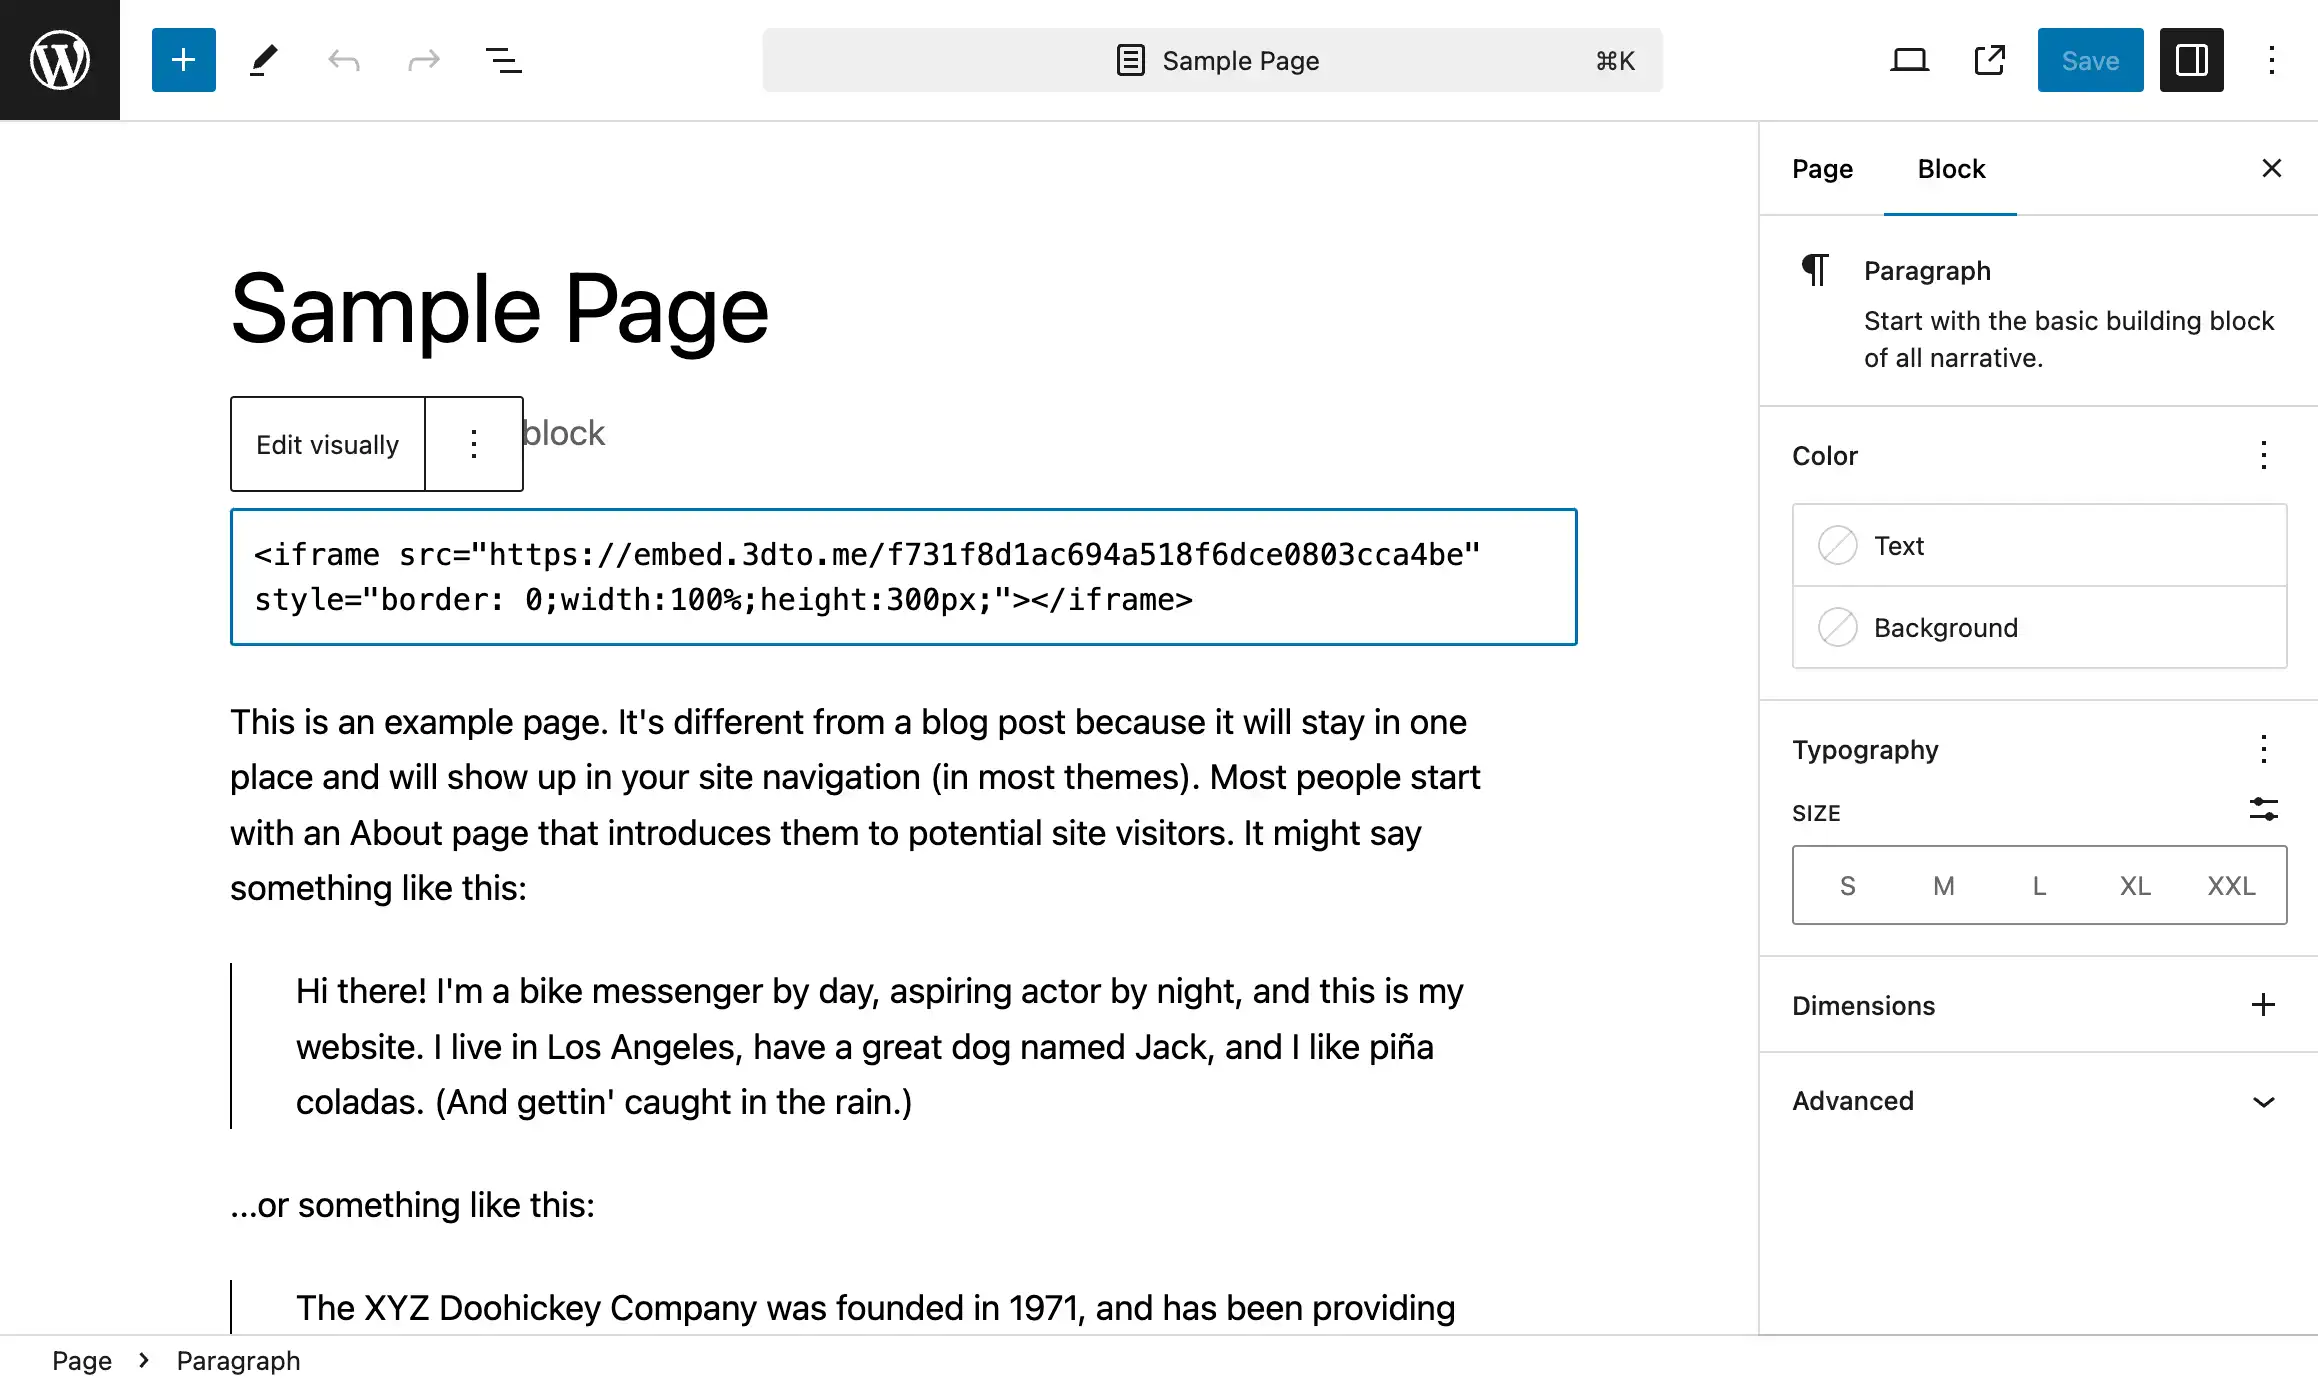The image size is (2318, 1384).
Task: Select the pencil Tools icon
Action: [263, 60]
